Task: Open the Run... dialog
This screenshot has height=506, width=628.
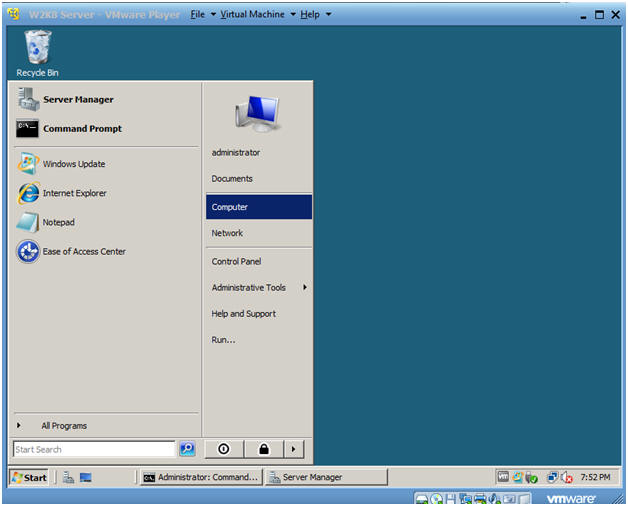Action: (259, 340)
